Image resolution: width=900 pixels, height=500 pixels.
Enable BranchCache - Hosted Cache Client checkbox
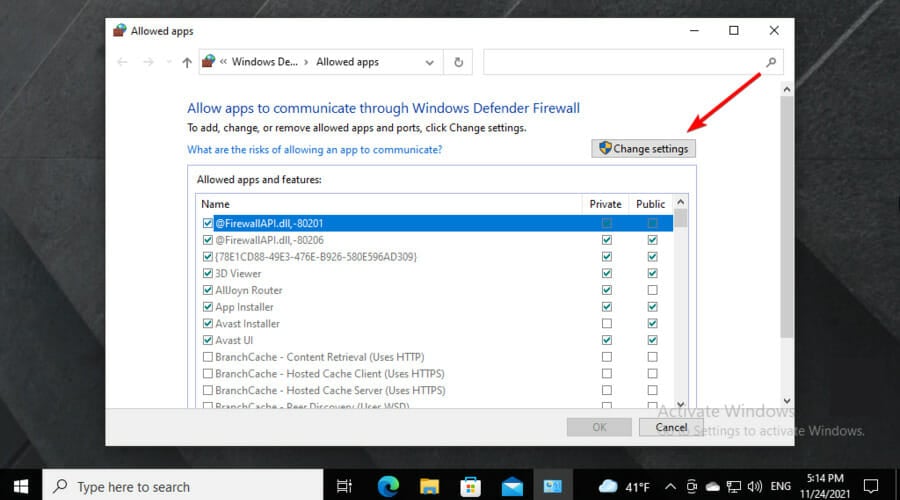(208, 374)
